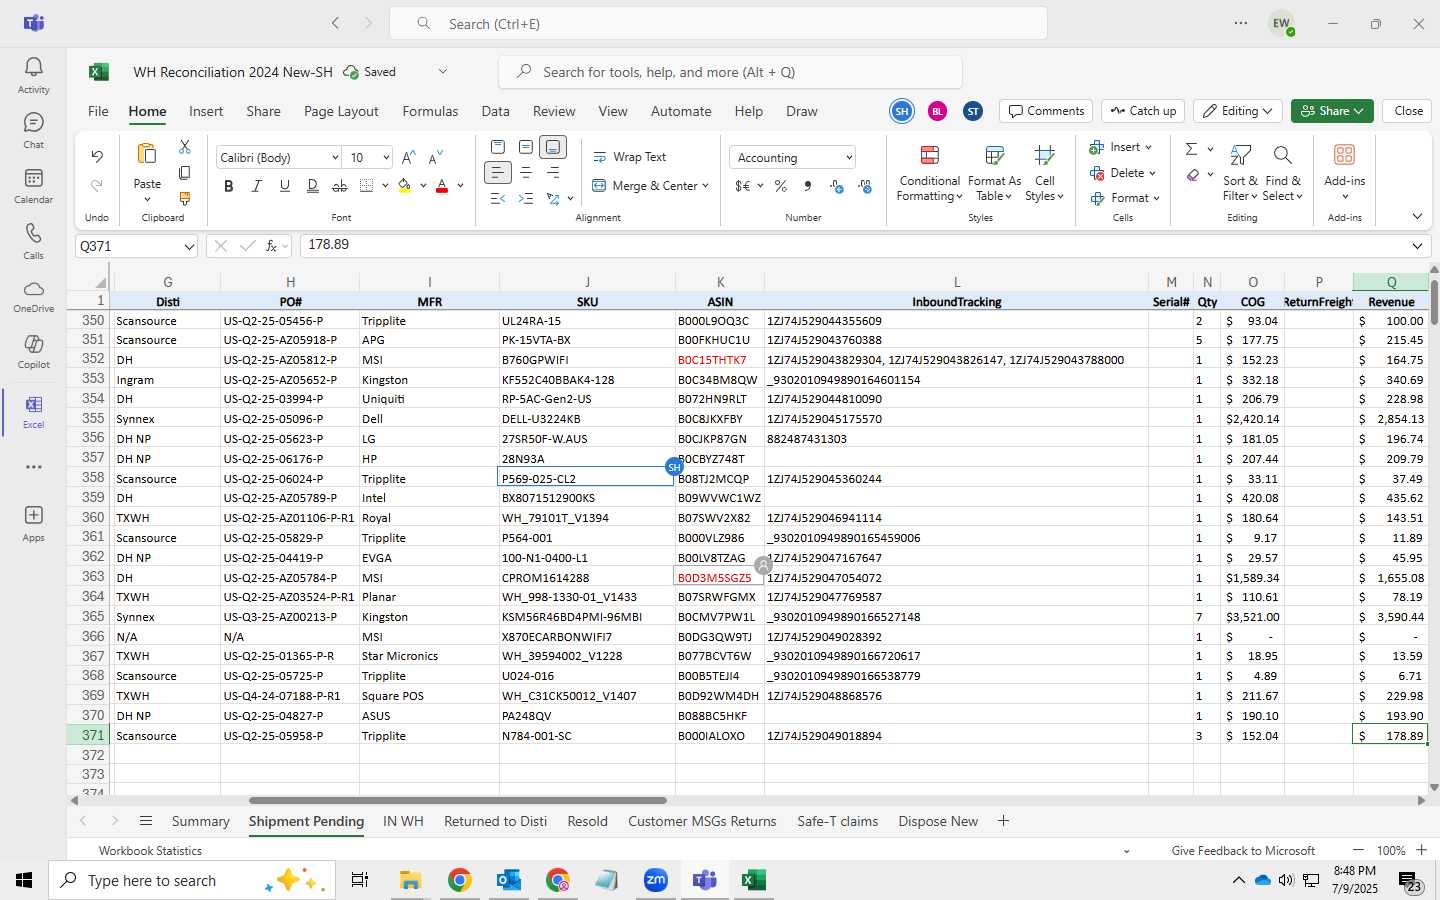Decrease font size with the smaller A icon
Screen dimensions: 1440x900
coord(435,158)
